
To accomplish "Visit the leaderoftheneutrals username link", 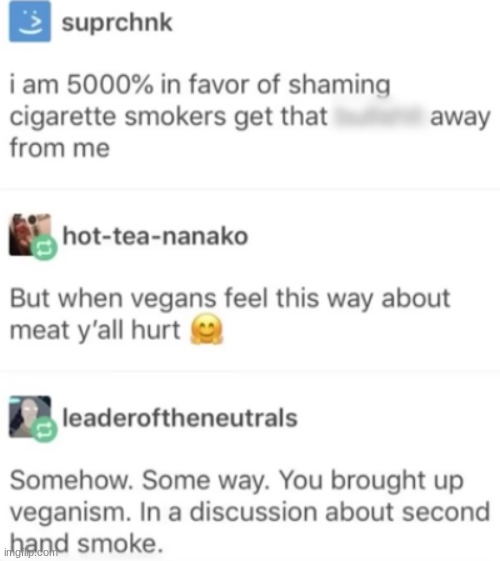I will pos(180,418).
